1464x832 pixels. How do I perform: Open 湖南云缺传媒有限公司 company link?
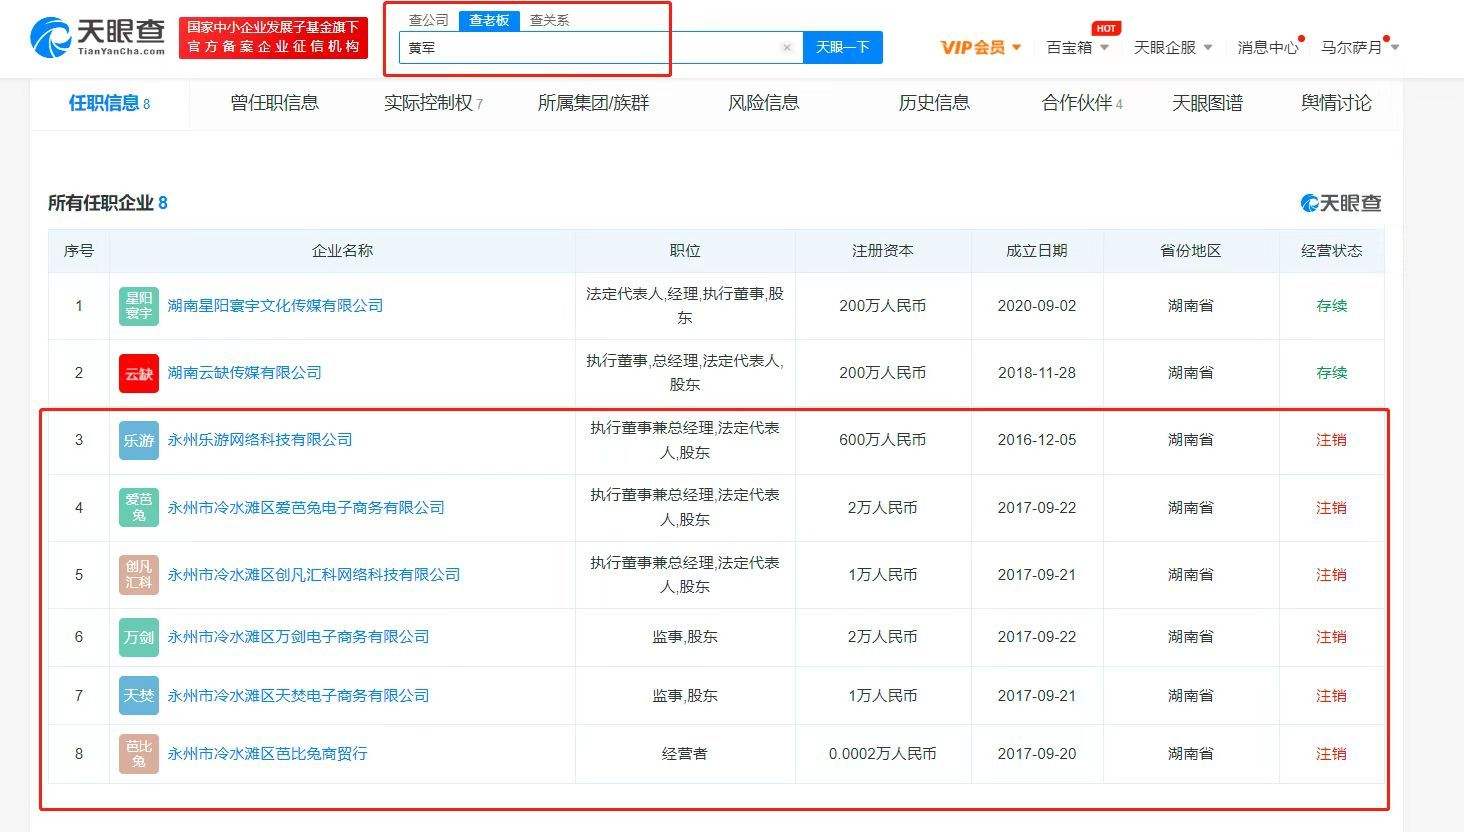(x=244, y=373)
